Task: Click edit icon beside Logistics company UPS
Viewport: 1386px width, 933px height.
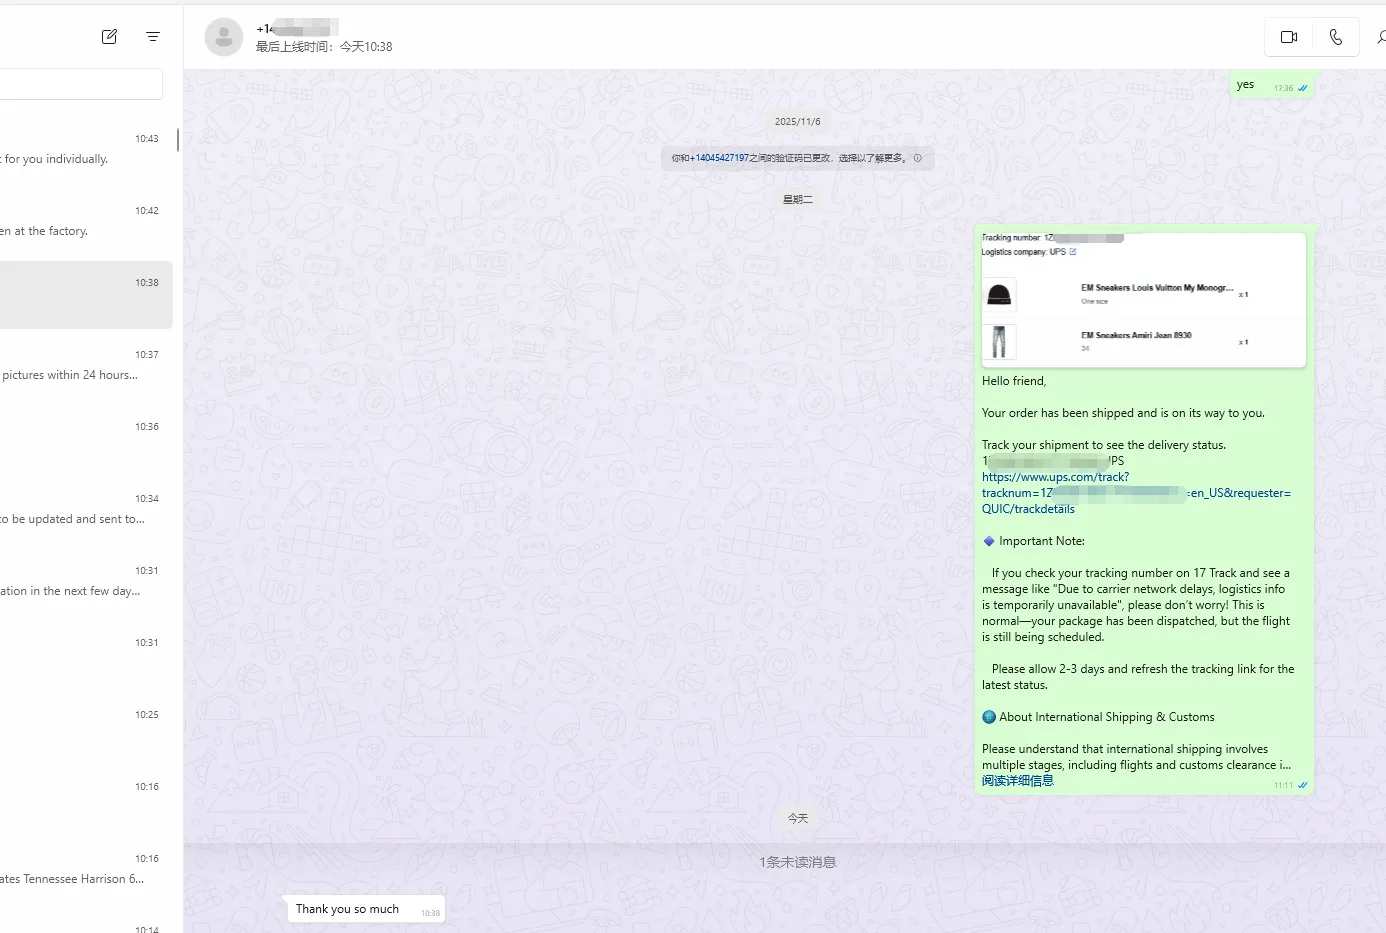Action: [x=1073, y=252]
